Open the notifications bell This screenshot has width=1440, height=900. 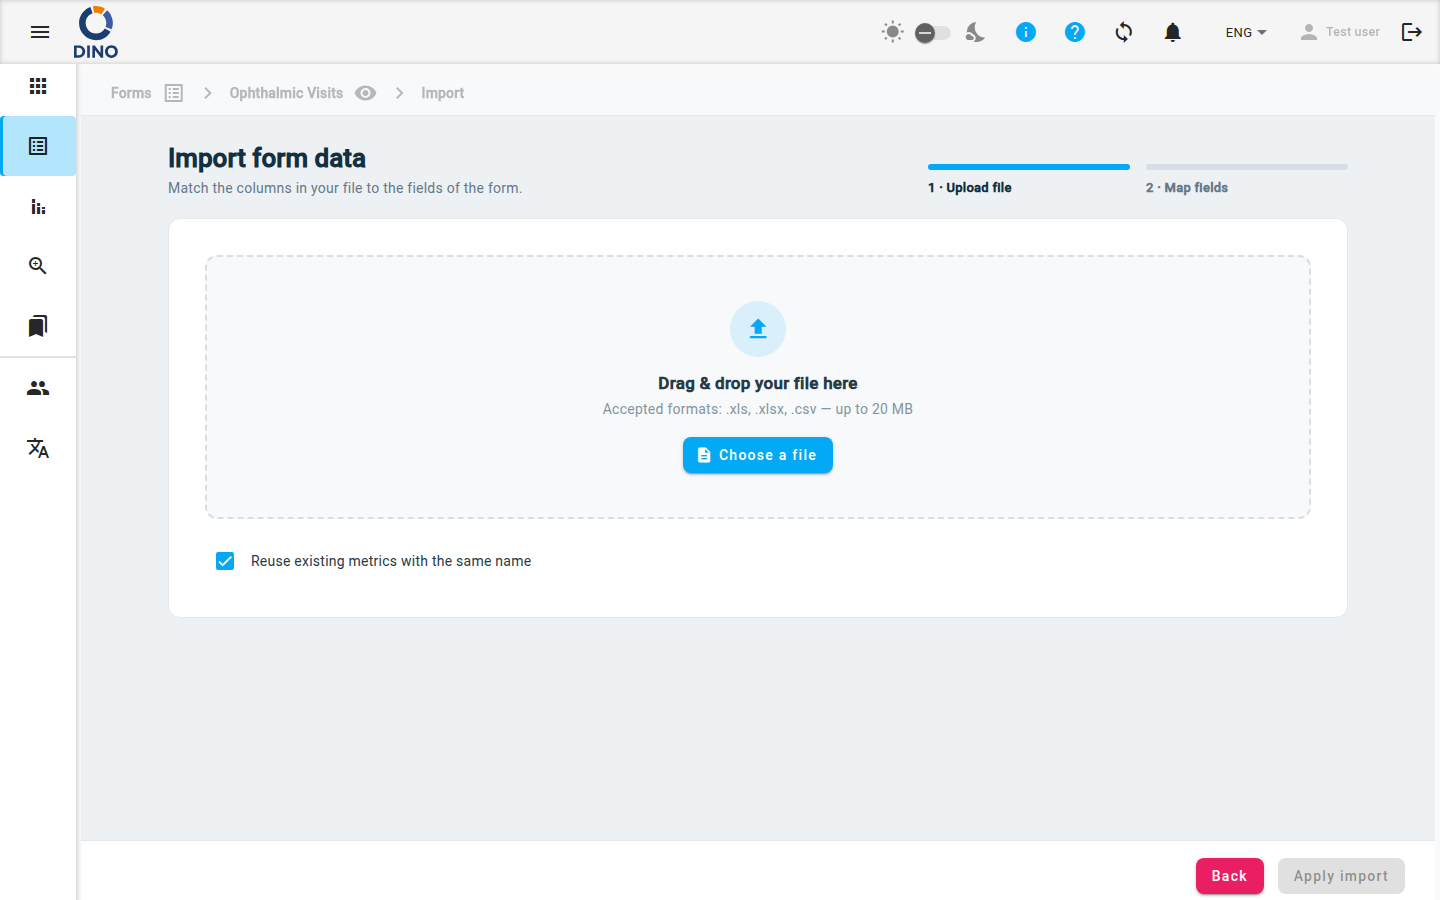pyautogui.click(x=1173, y=32)
